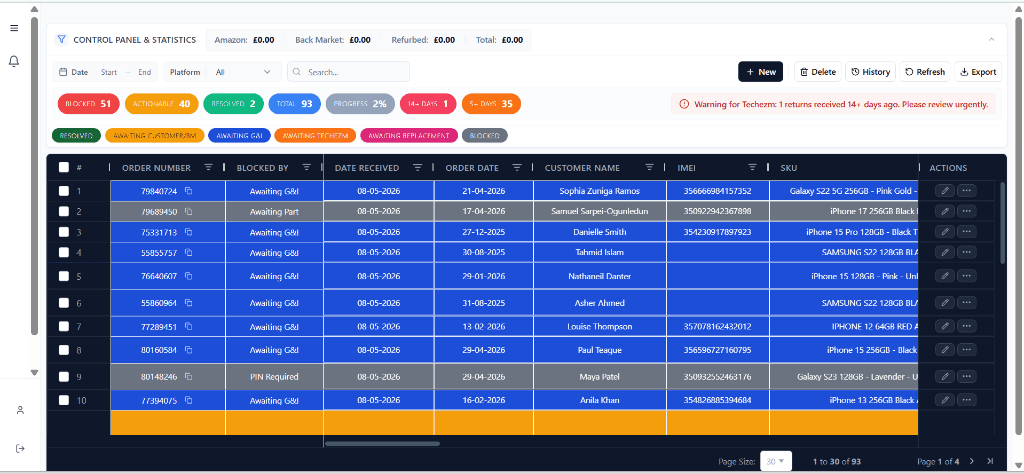Edit row 1 with pencil icon
Screen dimensions: 1024x474
coord(944,191)
